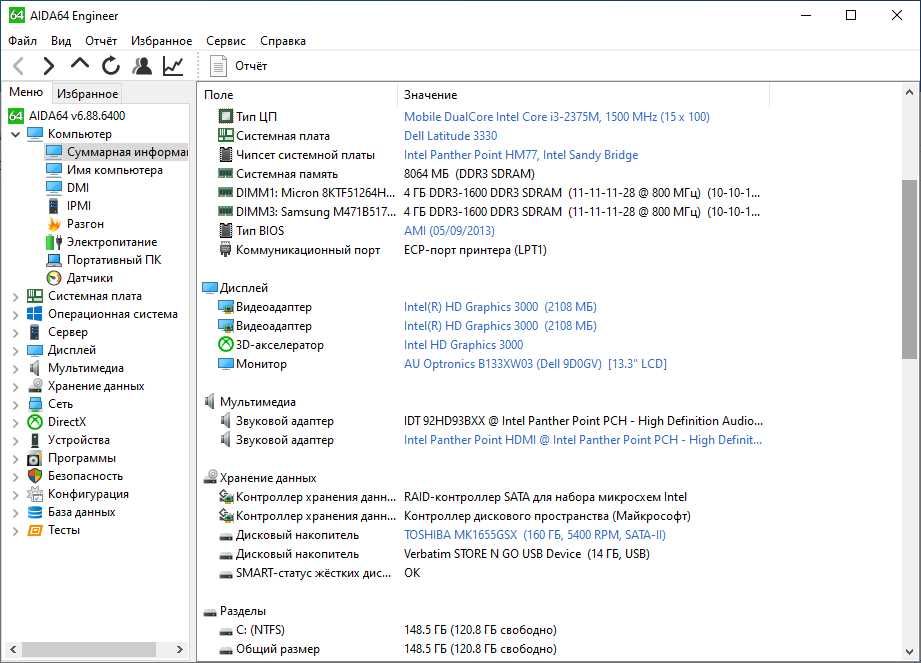921x663 pixels.
Task: Open the Dell Latitude 3330 link
Action: click(450, 136)
